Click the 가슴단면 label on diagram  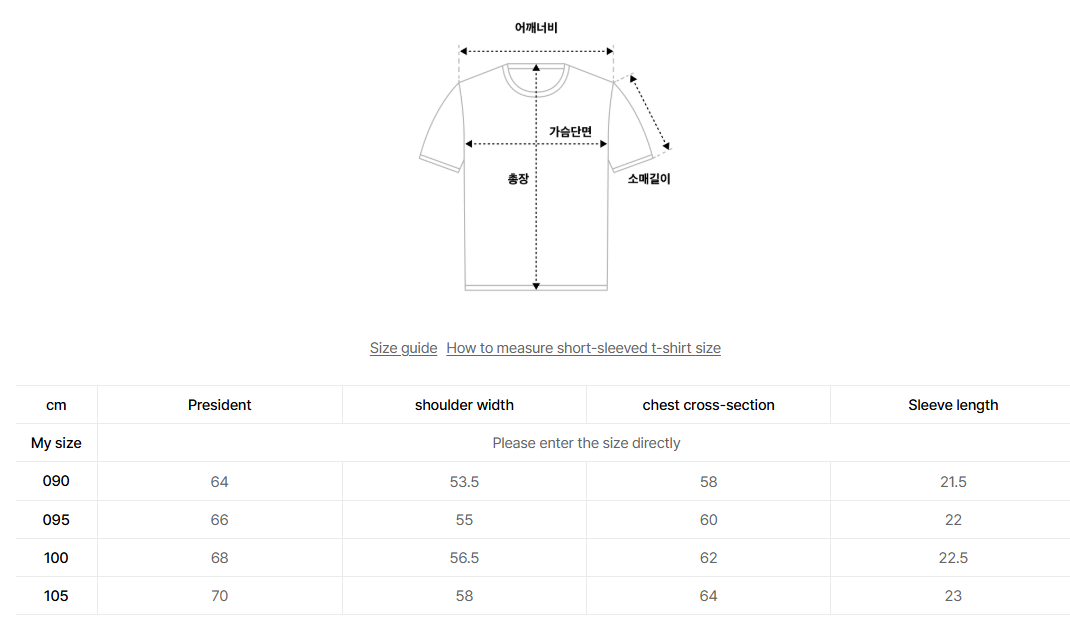click(x=570, y=132)
